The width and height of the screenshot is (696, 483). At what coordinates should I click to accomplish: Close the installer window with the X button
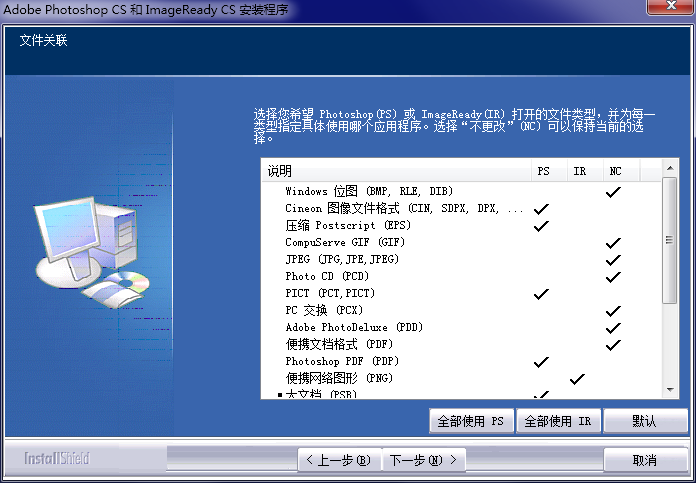click(670, 7)
